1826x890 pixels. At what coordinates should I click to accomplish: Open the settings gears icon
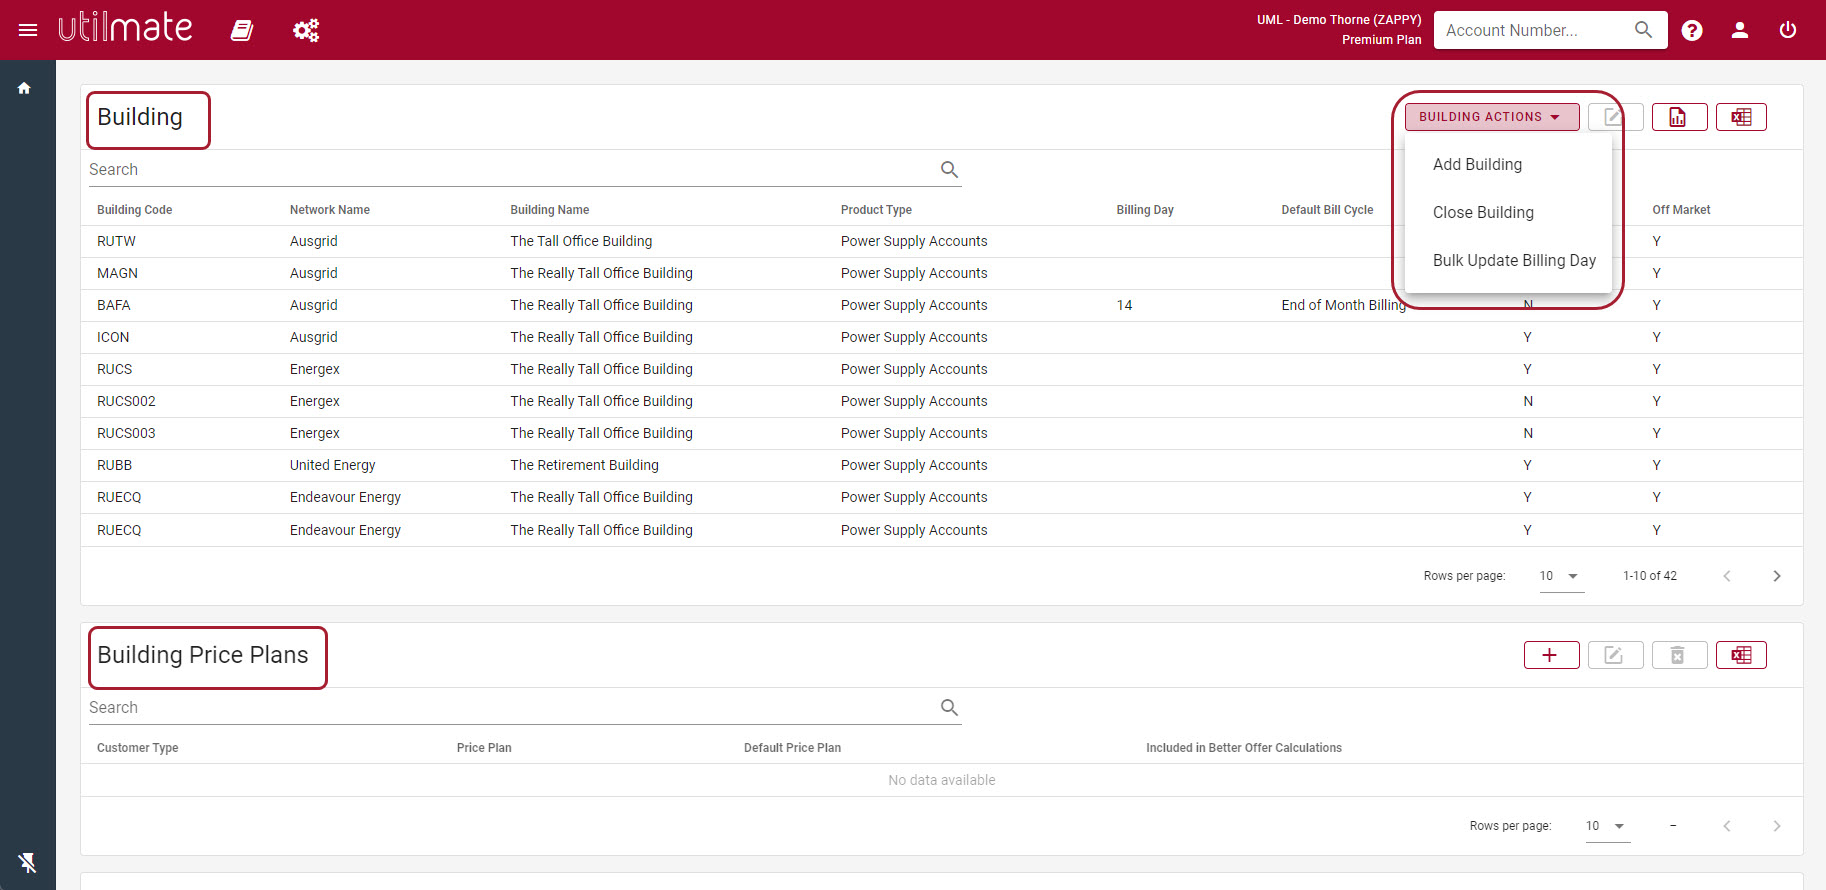pyautogui.click(x=306, y=31)
